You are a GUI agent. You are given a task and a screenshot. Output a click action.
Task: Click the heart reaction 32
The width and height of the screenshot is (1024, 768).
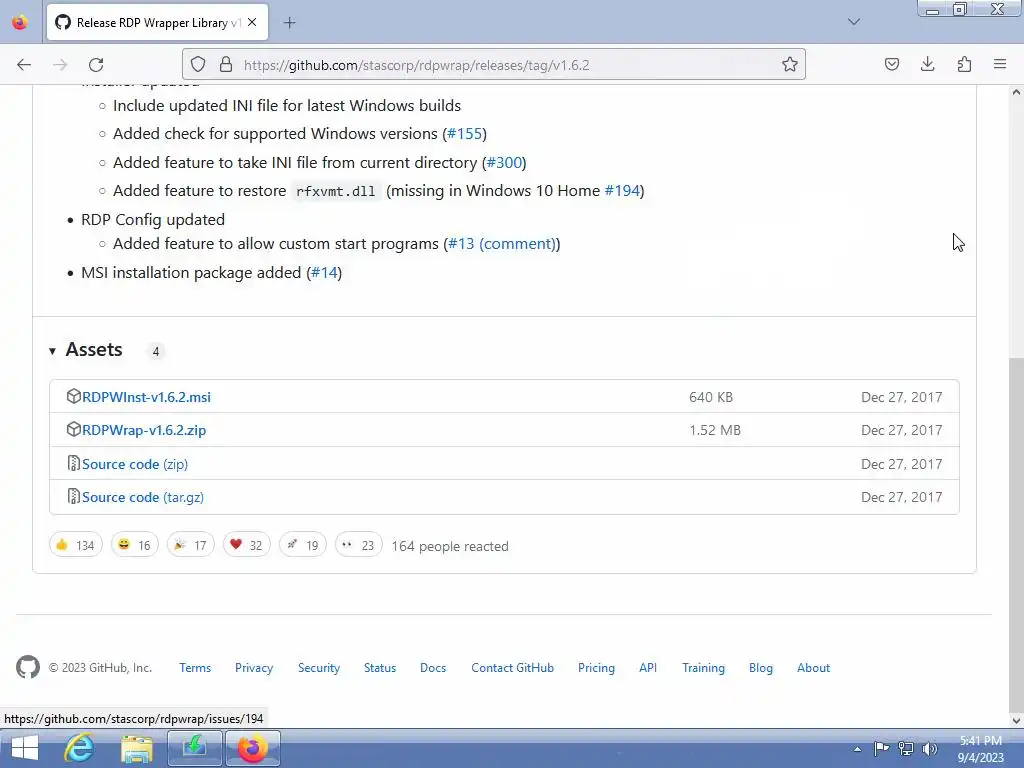(x=246, y=545)
